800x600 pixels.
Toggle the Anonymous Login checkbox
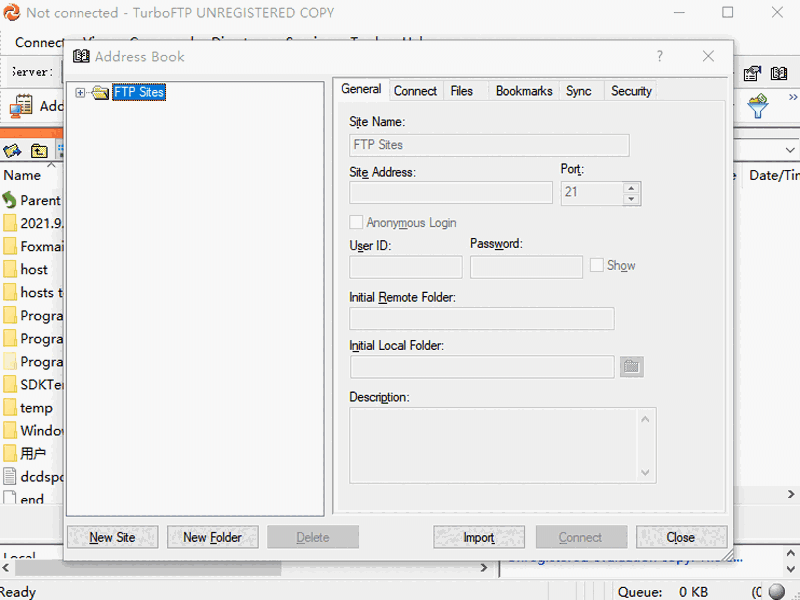point(356,222)
